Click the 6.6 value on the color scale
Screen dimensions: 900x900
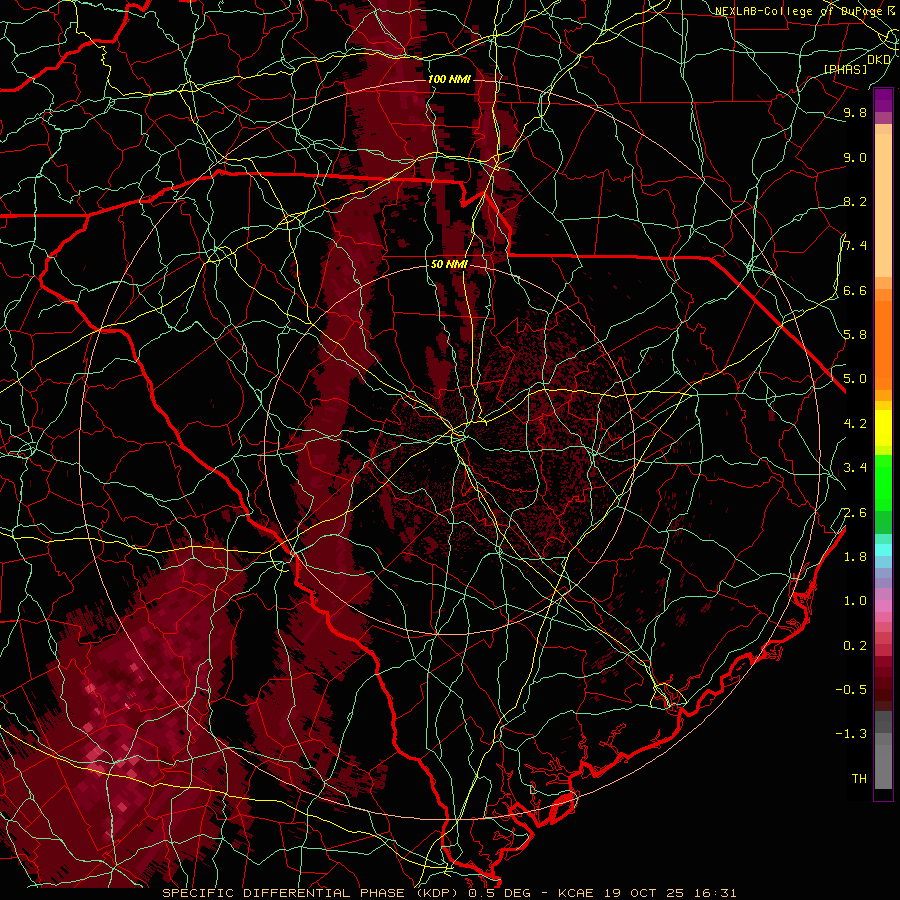855,290
